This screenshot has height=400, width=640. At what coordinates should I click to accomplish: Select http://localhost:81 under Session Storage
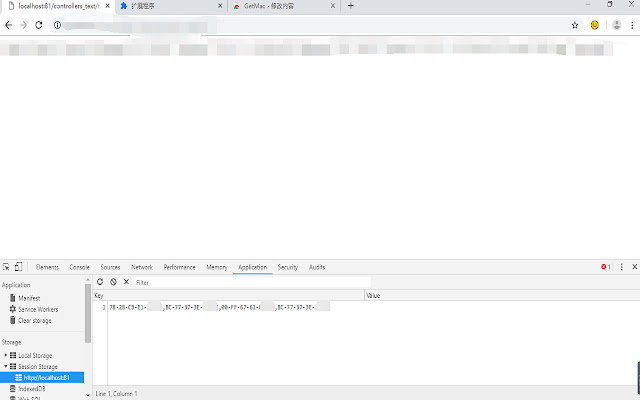(x=42, y=378)
